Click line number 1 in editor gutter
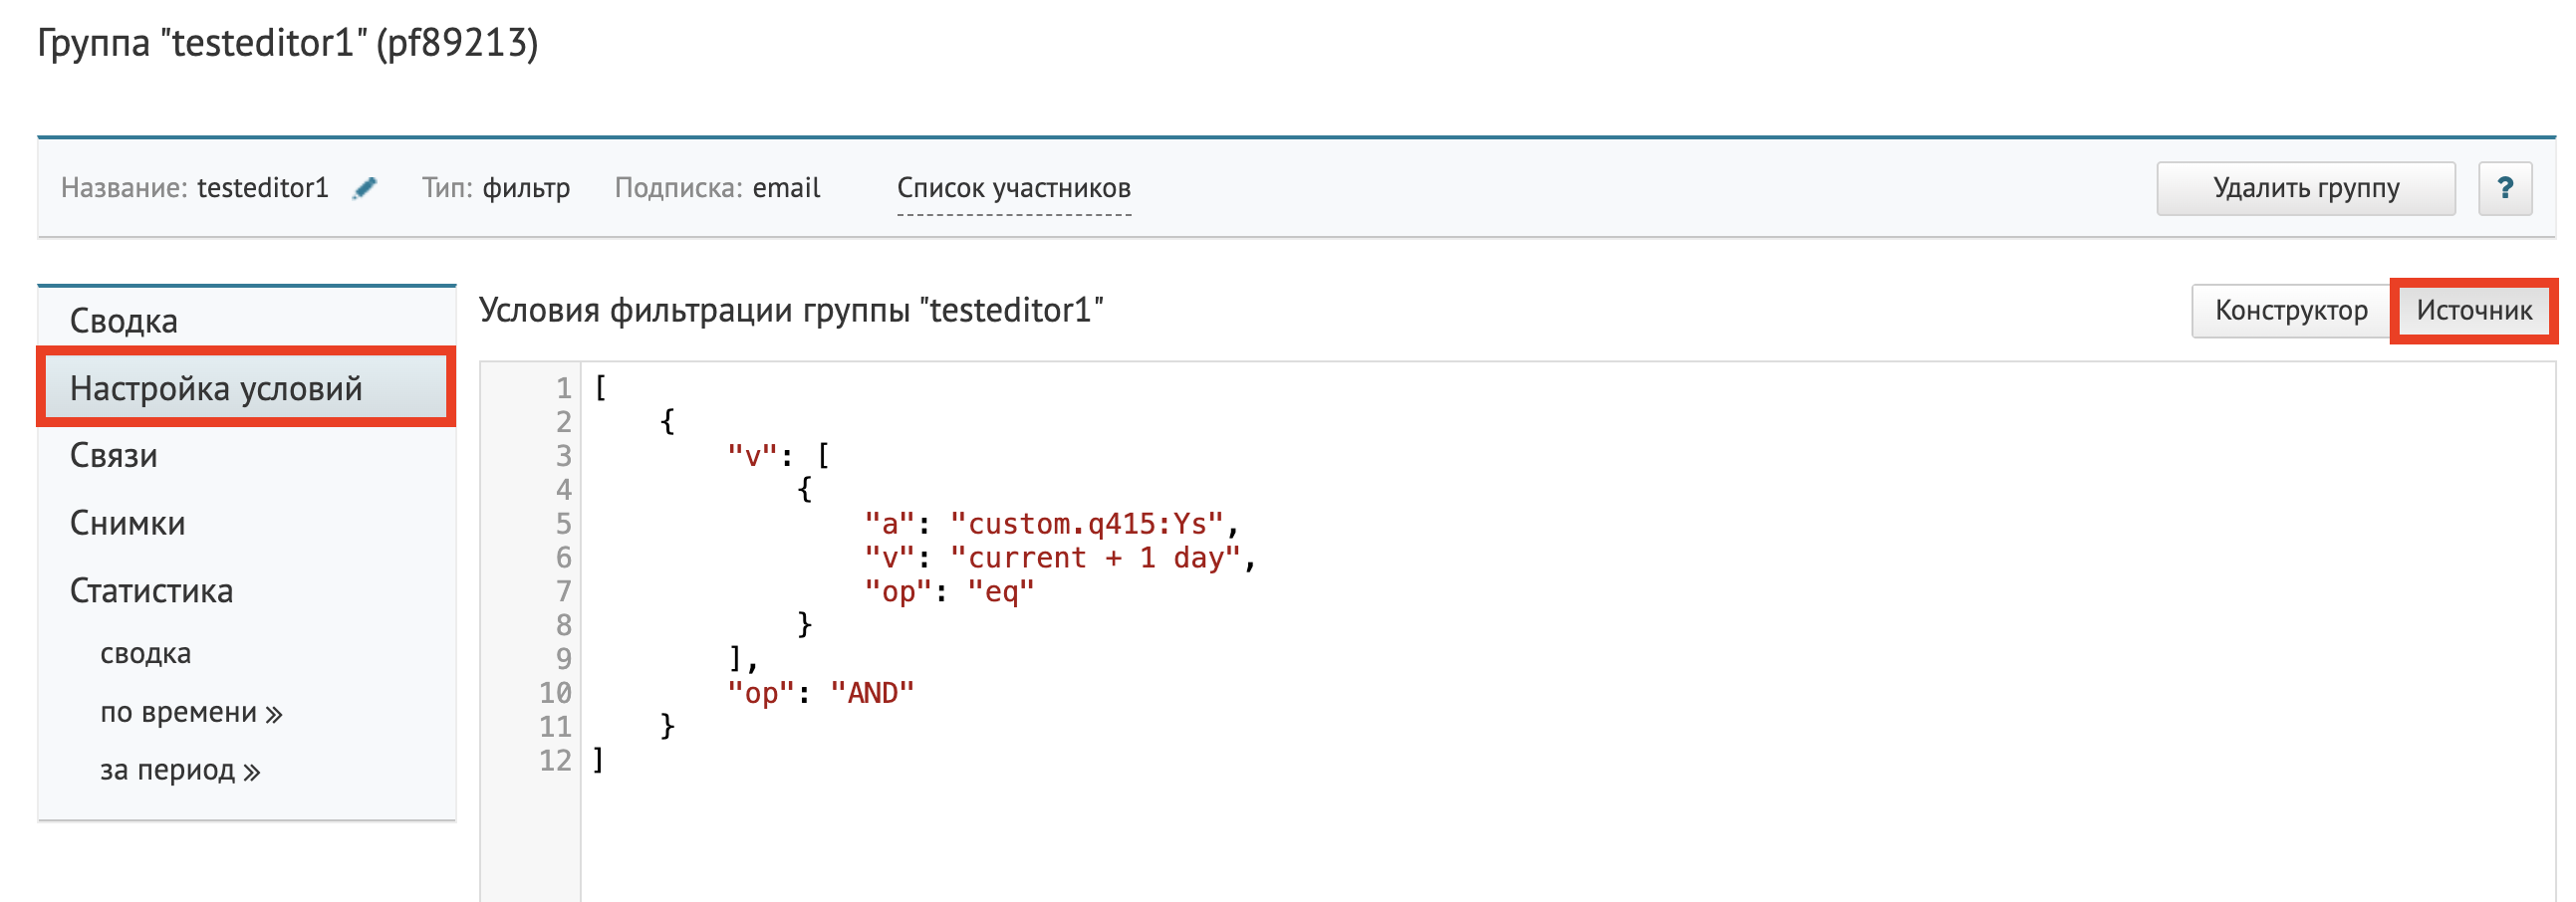 563,388
